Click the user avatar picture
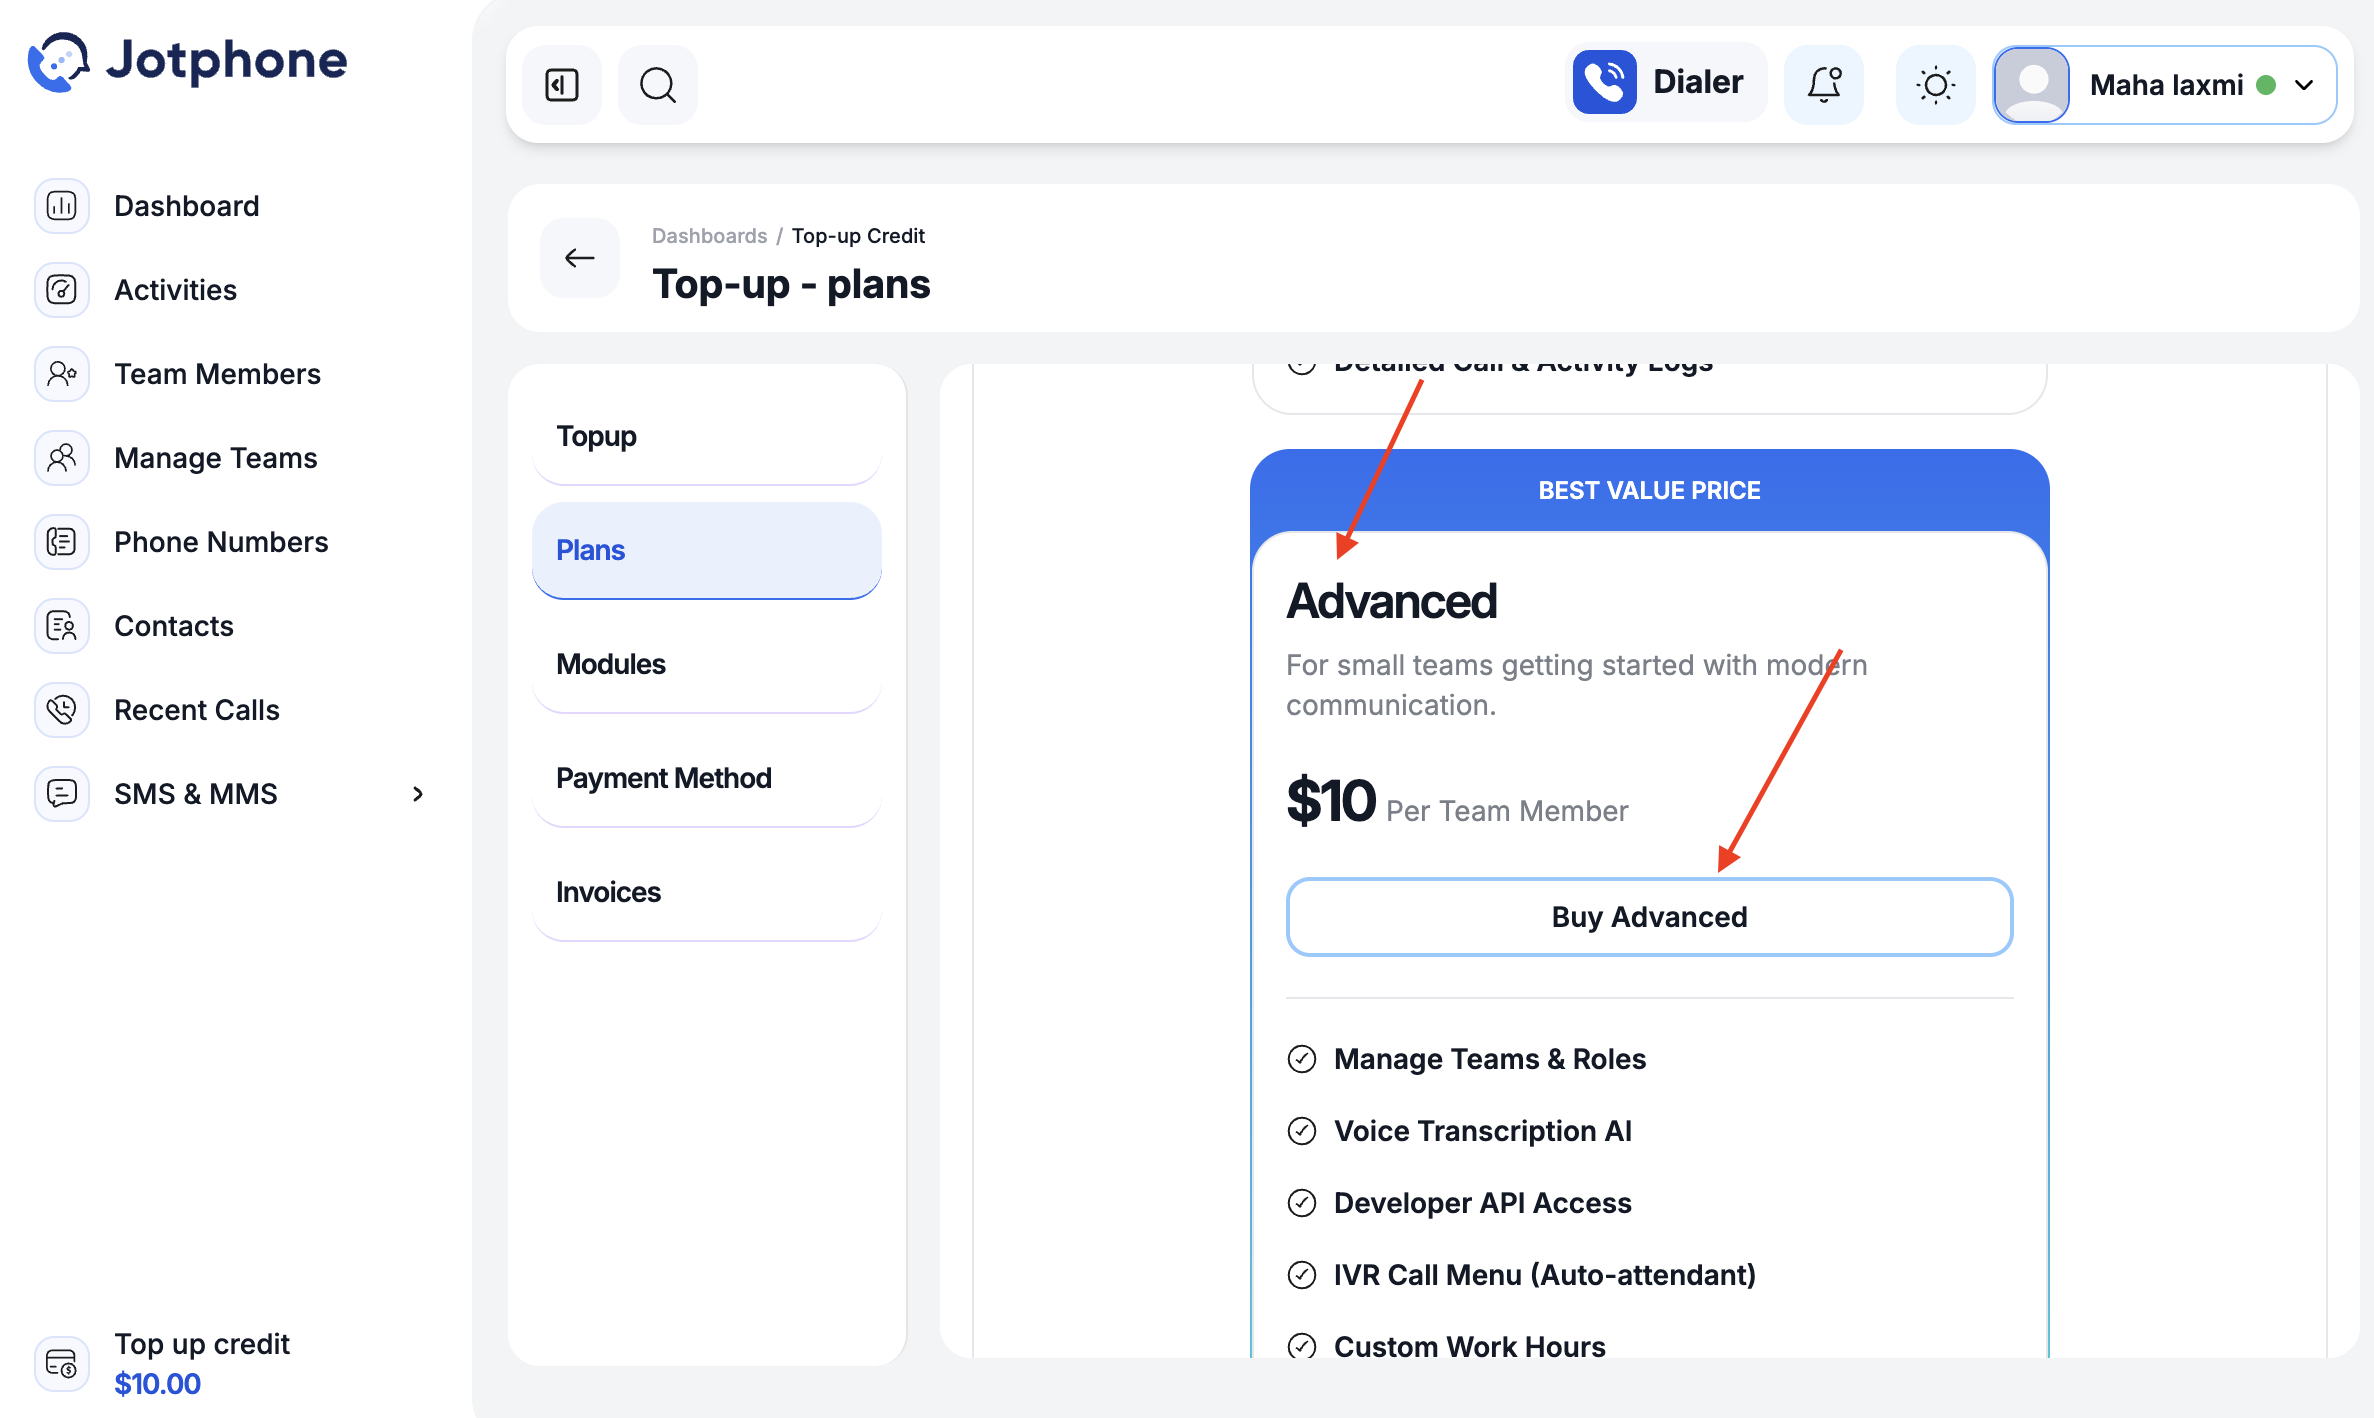This screenshot has height=1418, width=2374. (x=2032, y=85)
